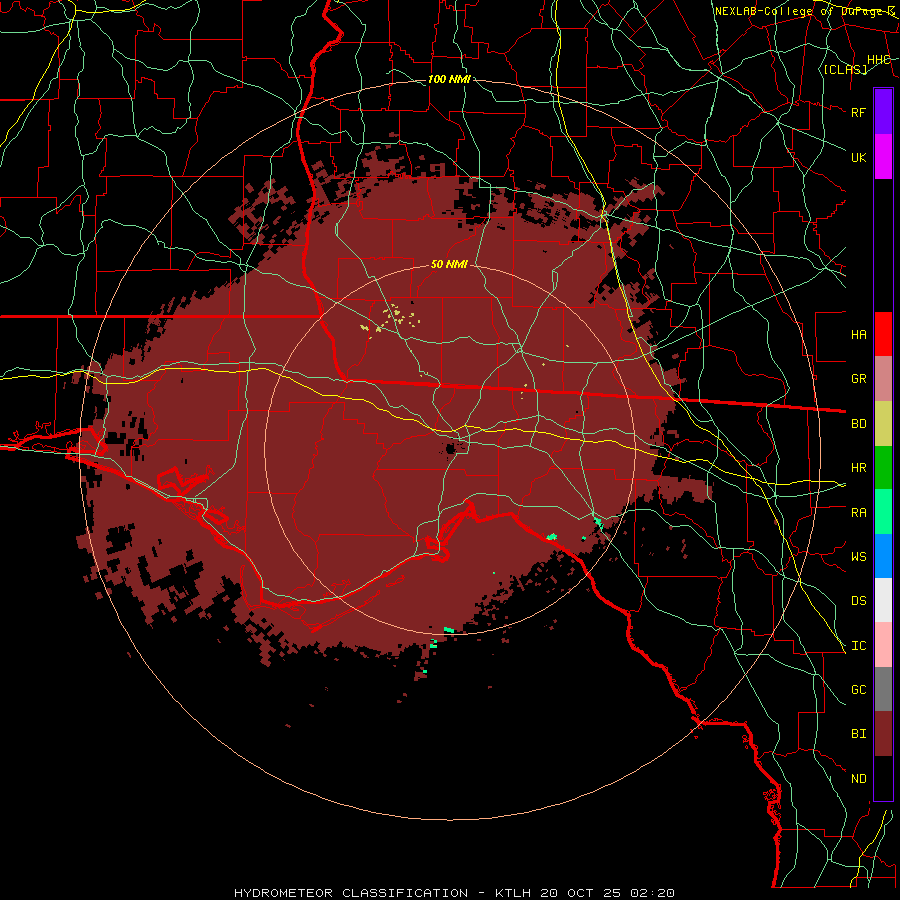Image resolution: width=900 pixels, height=900 pixels.
Task: Click the bright green RA legend swatch
Action: click(883, 512)
